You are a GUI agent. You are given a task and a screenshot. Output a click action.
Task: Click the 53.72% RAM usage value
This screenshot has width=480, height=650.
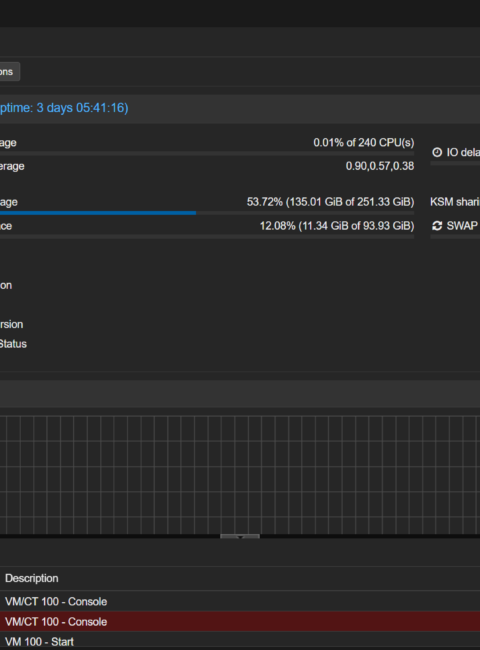pos(330,202)
